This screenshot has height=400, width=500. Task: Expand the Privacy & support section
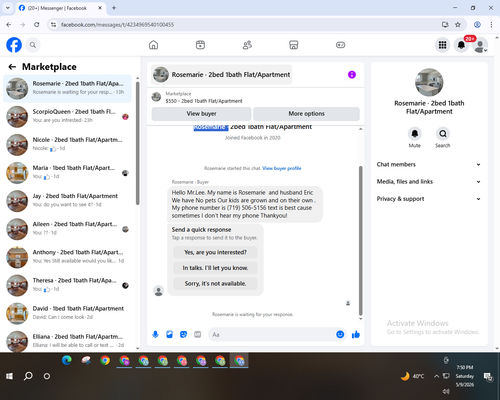pyautogui.click(x=429, y=199)
